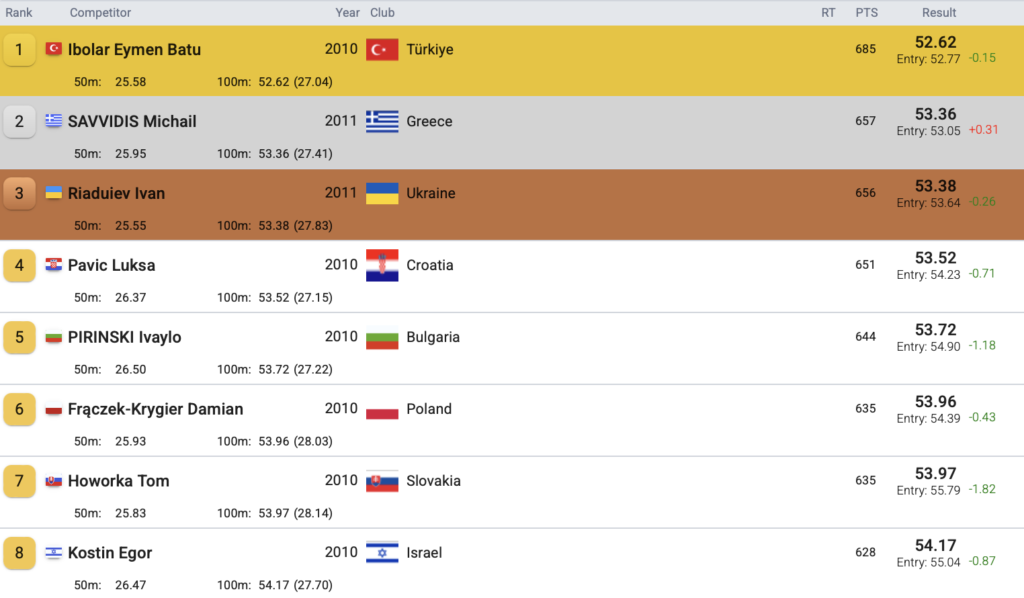
Task: Click small flag beside SAVVIDIS Michail
Action: point(54,121)
